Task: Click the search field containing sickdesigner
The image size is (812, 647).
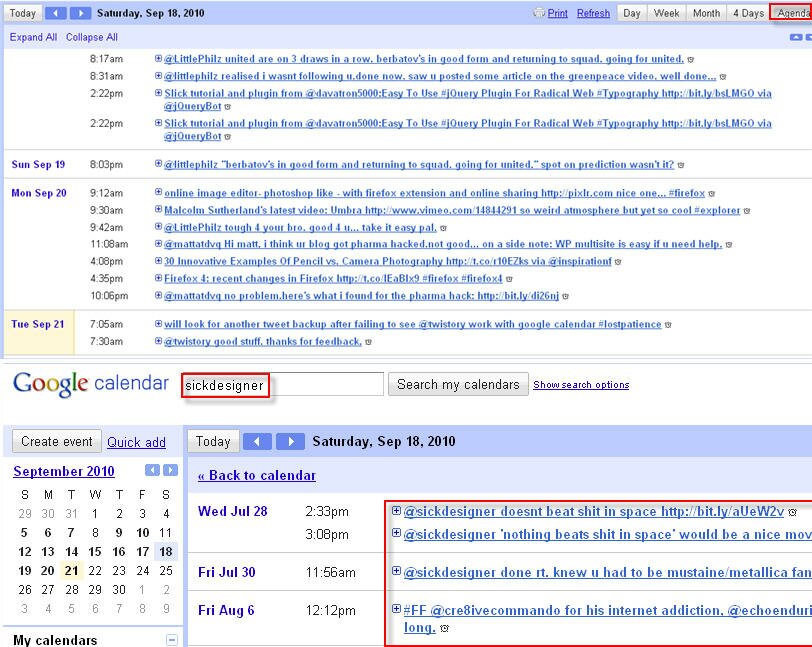Action: click(x=282, y=384)
